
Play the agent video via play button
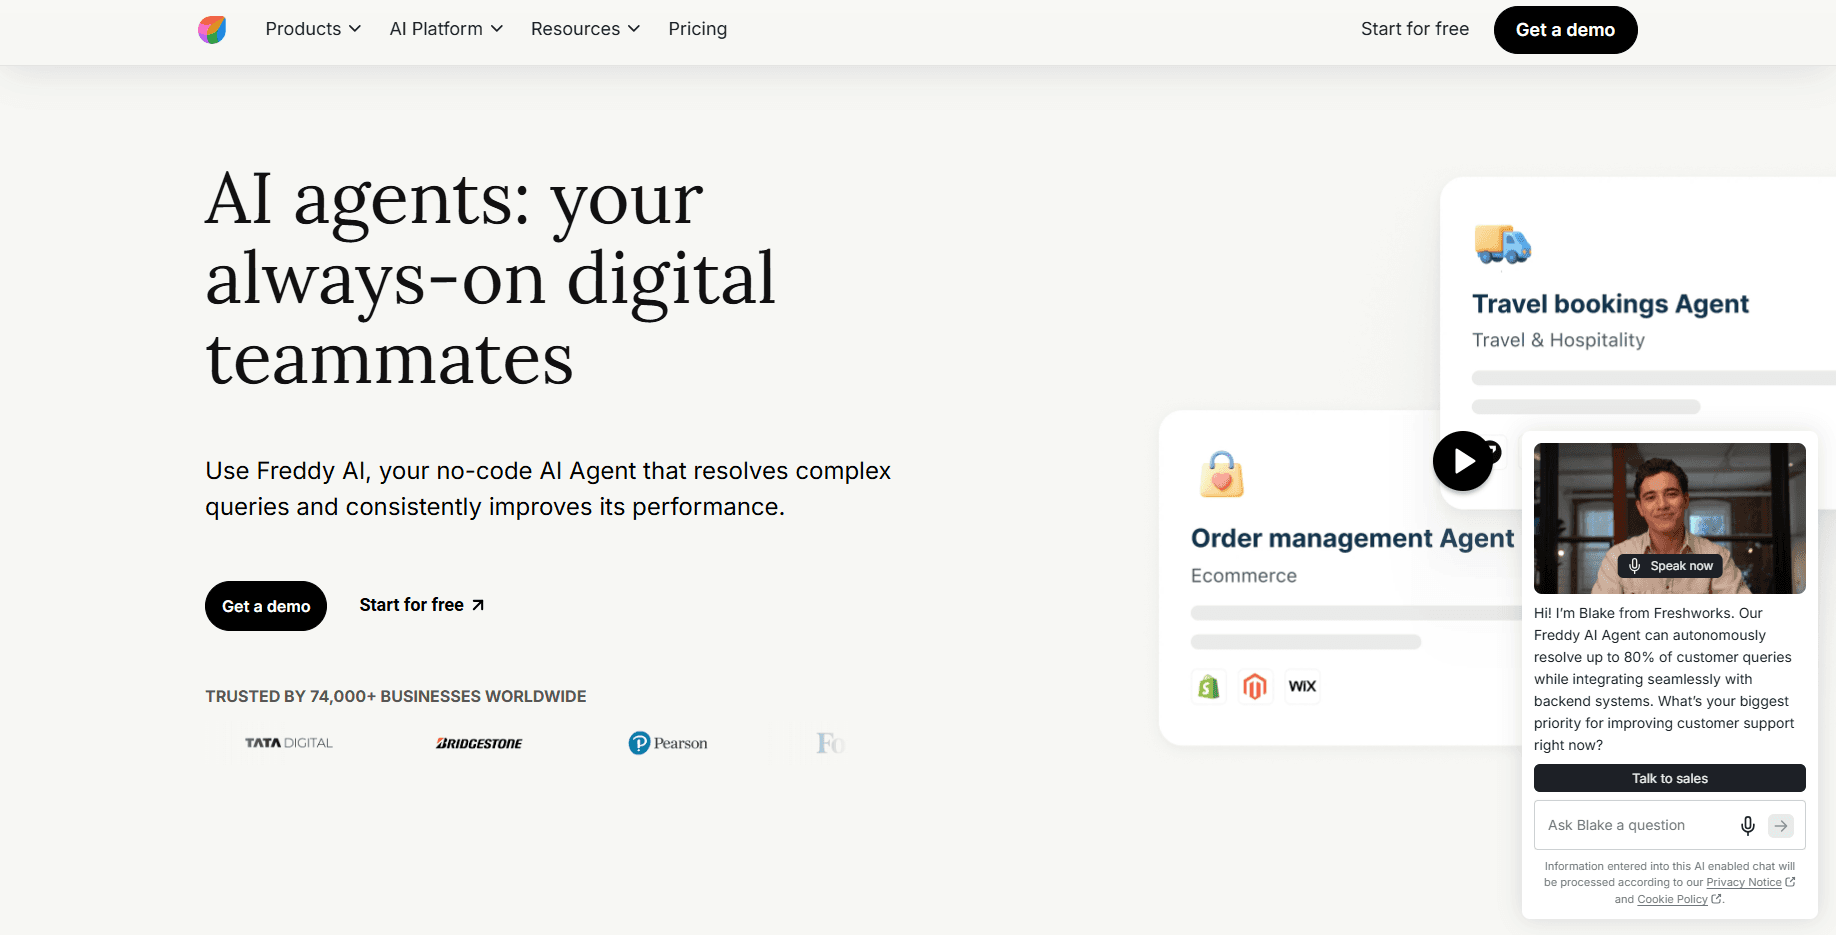1463,461
